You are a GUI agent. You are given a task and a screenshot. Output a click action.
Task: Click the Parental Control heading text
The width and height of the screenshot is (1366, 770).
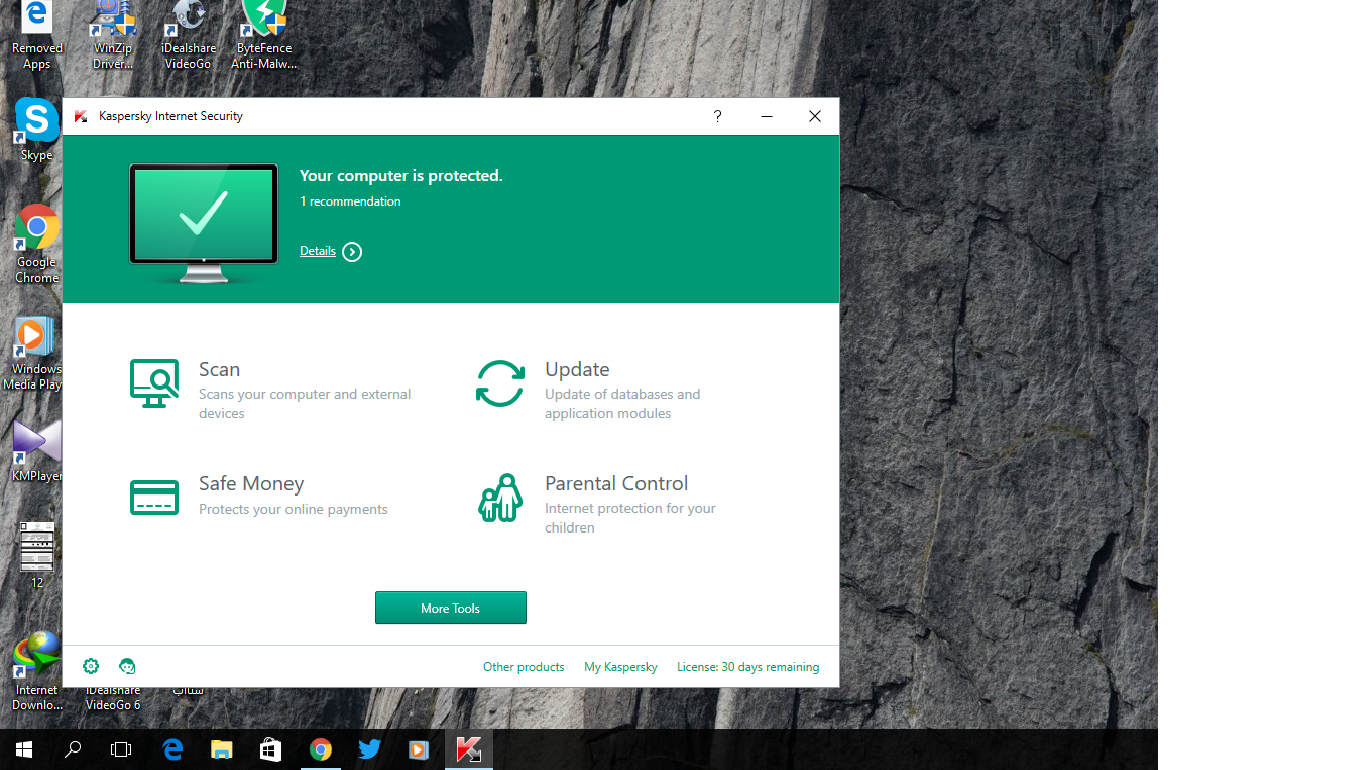tap(616, 483)
